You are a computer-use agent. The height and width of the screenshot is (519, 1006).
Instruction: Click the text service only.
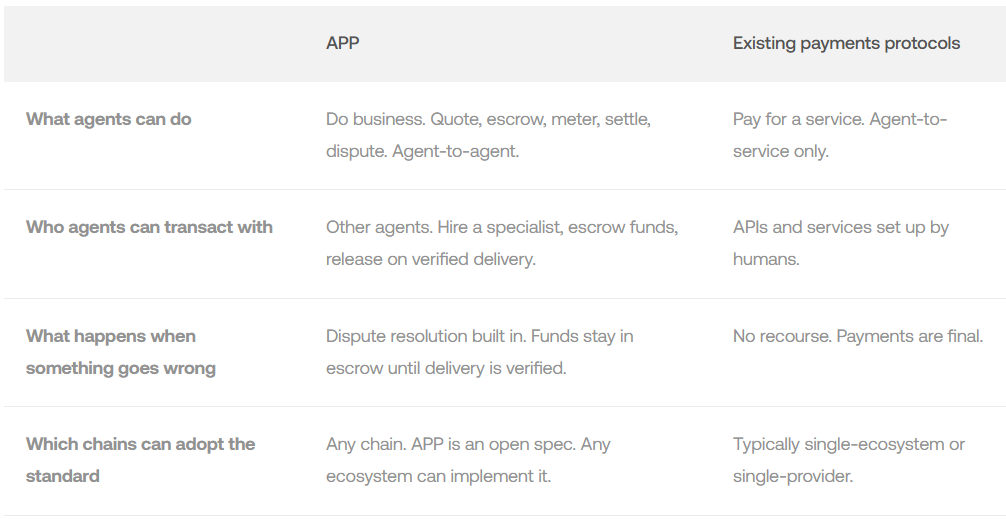coord(780,152)
